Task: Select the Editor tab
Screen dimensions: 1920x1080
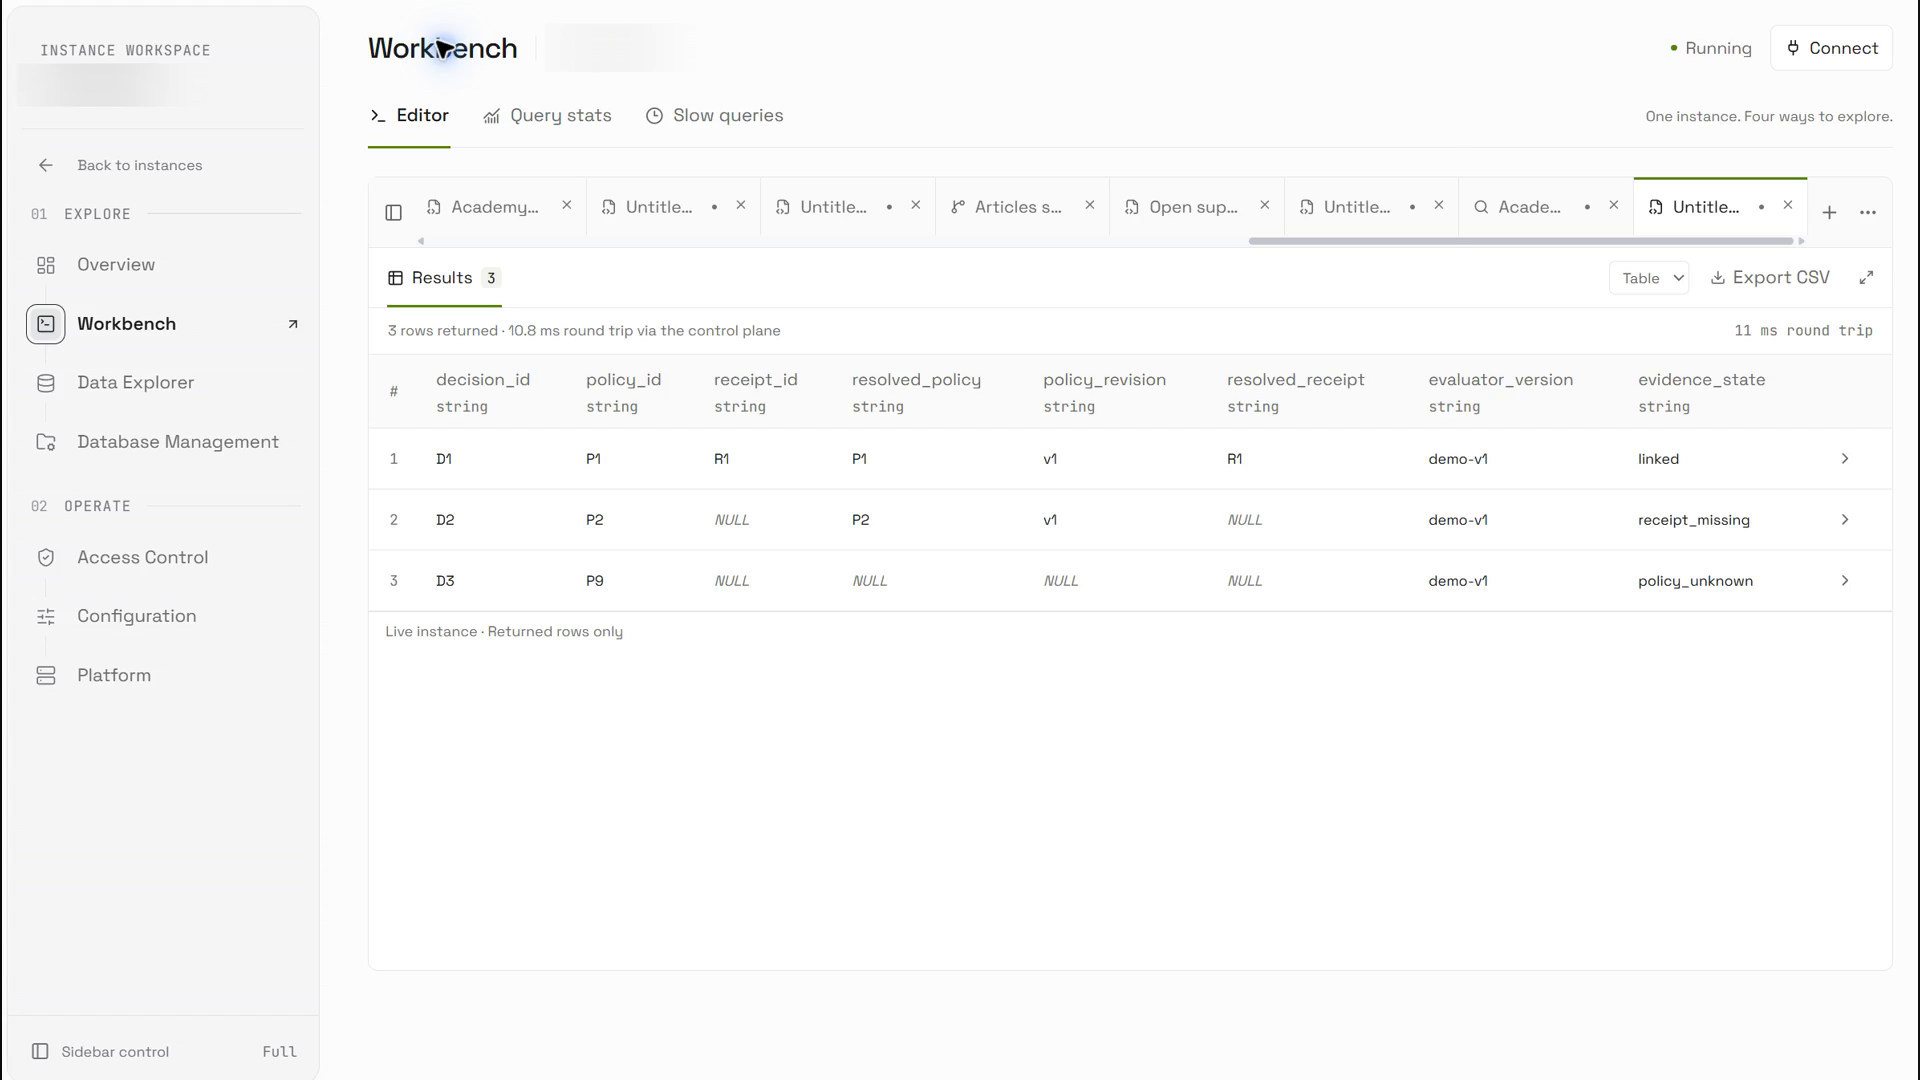Action: 409,116
